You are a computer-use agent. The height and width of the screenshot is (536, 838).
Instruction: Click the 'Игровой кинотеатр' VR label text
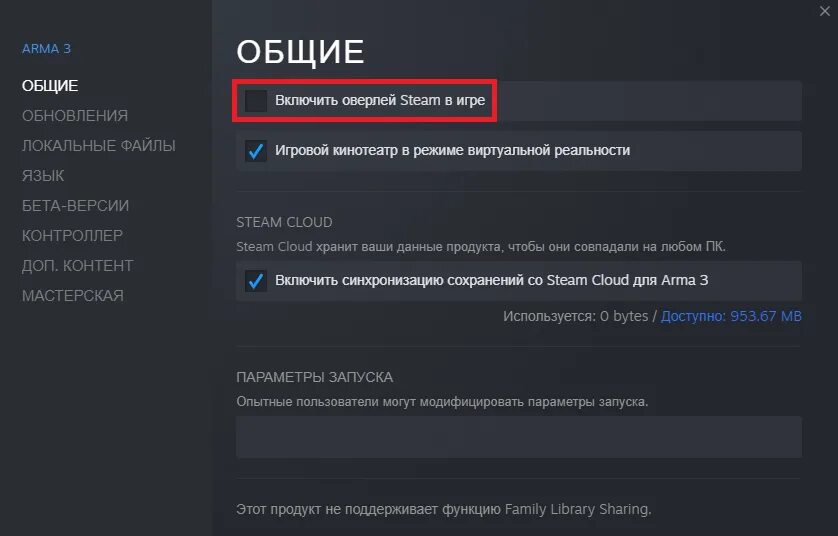coord(452,150)
